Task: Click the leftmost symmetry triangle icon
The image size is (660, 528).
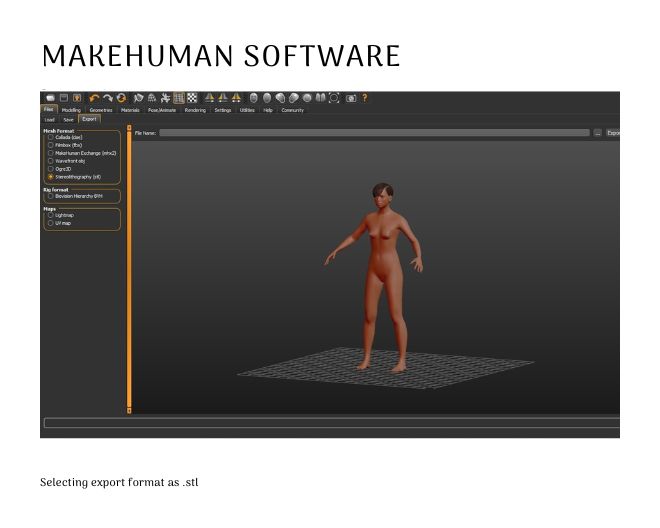Action: pyautogui.click(x=209, y=98)
